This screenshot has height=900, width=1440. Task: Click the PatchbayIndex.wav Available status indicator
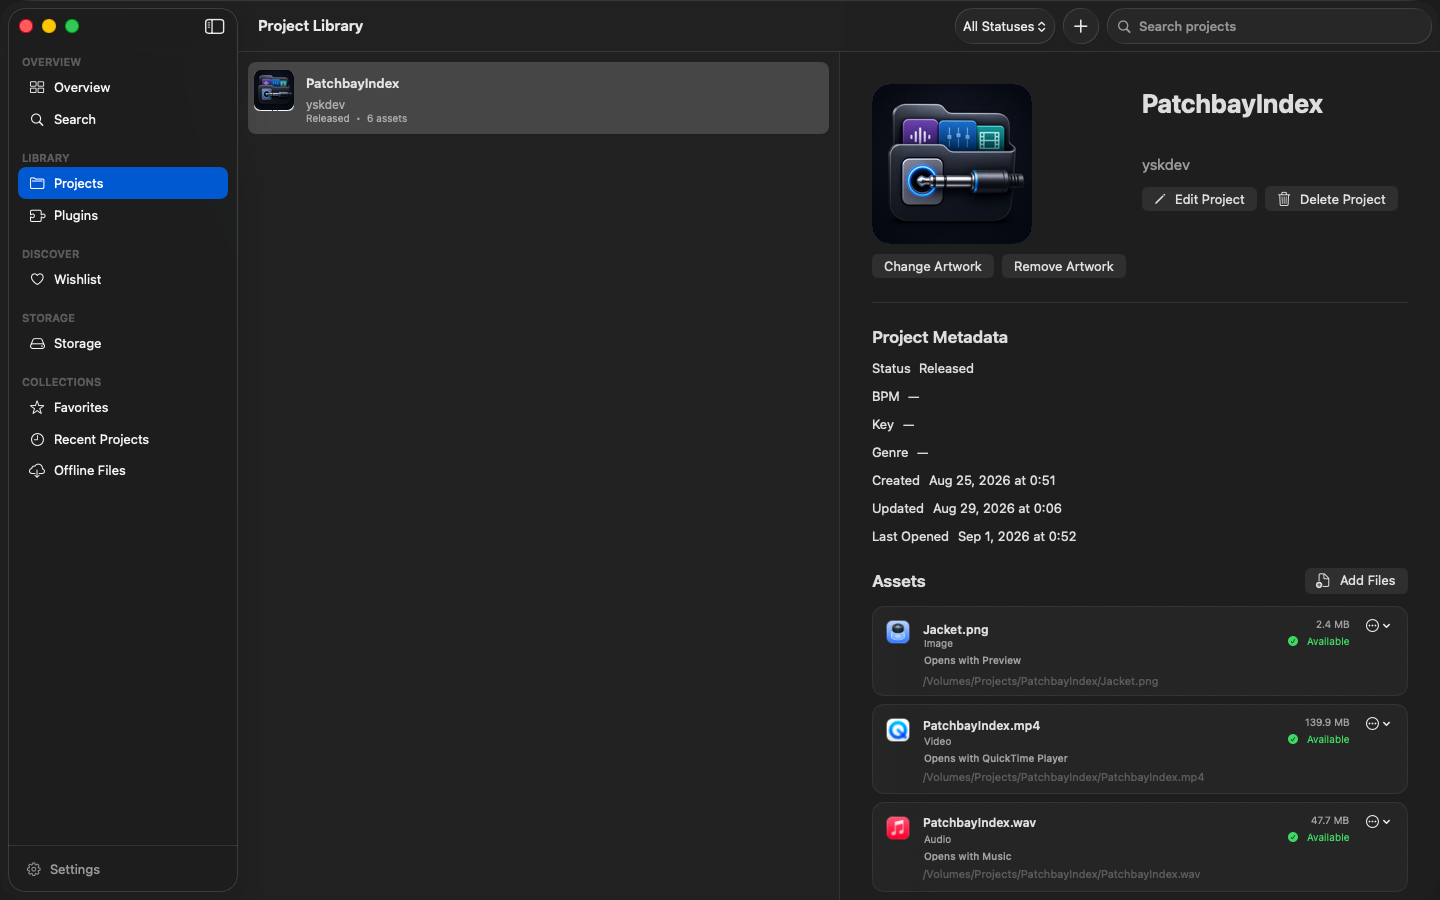[1319, 838]
